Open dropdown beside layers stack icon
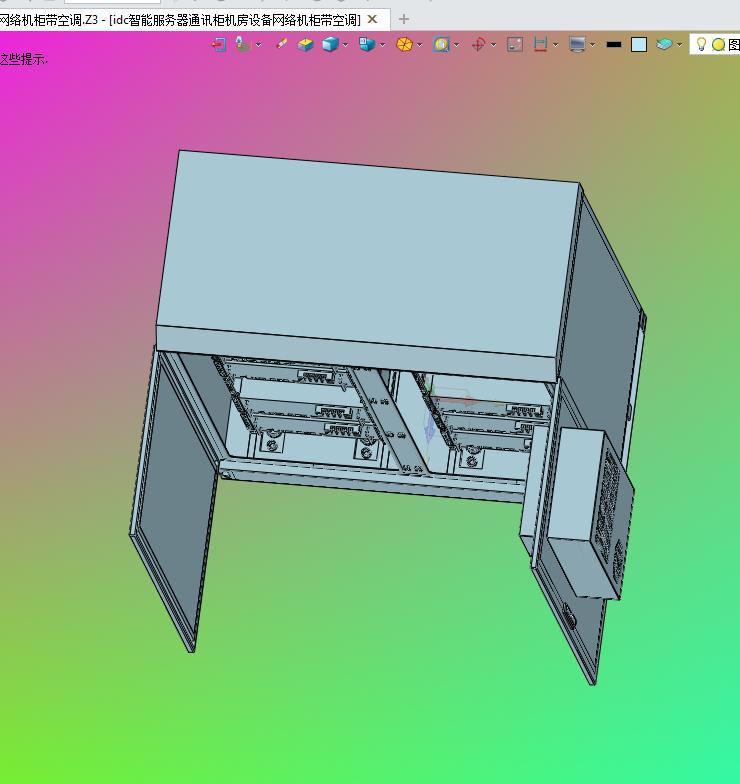Screen dimensions: 740x784 [680, 45]
